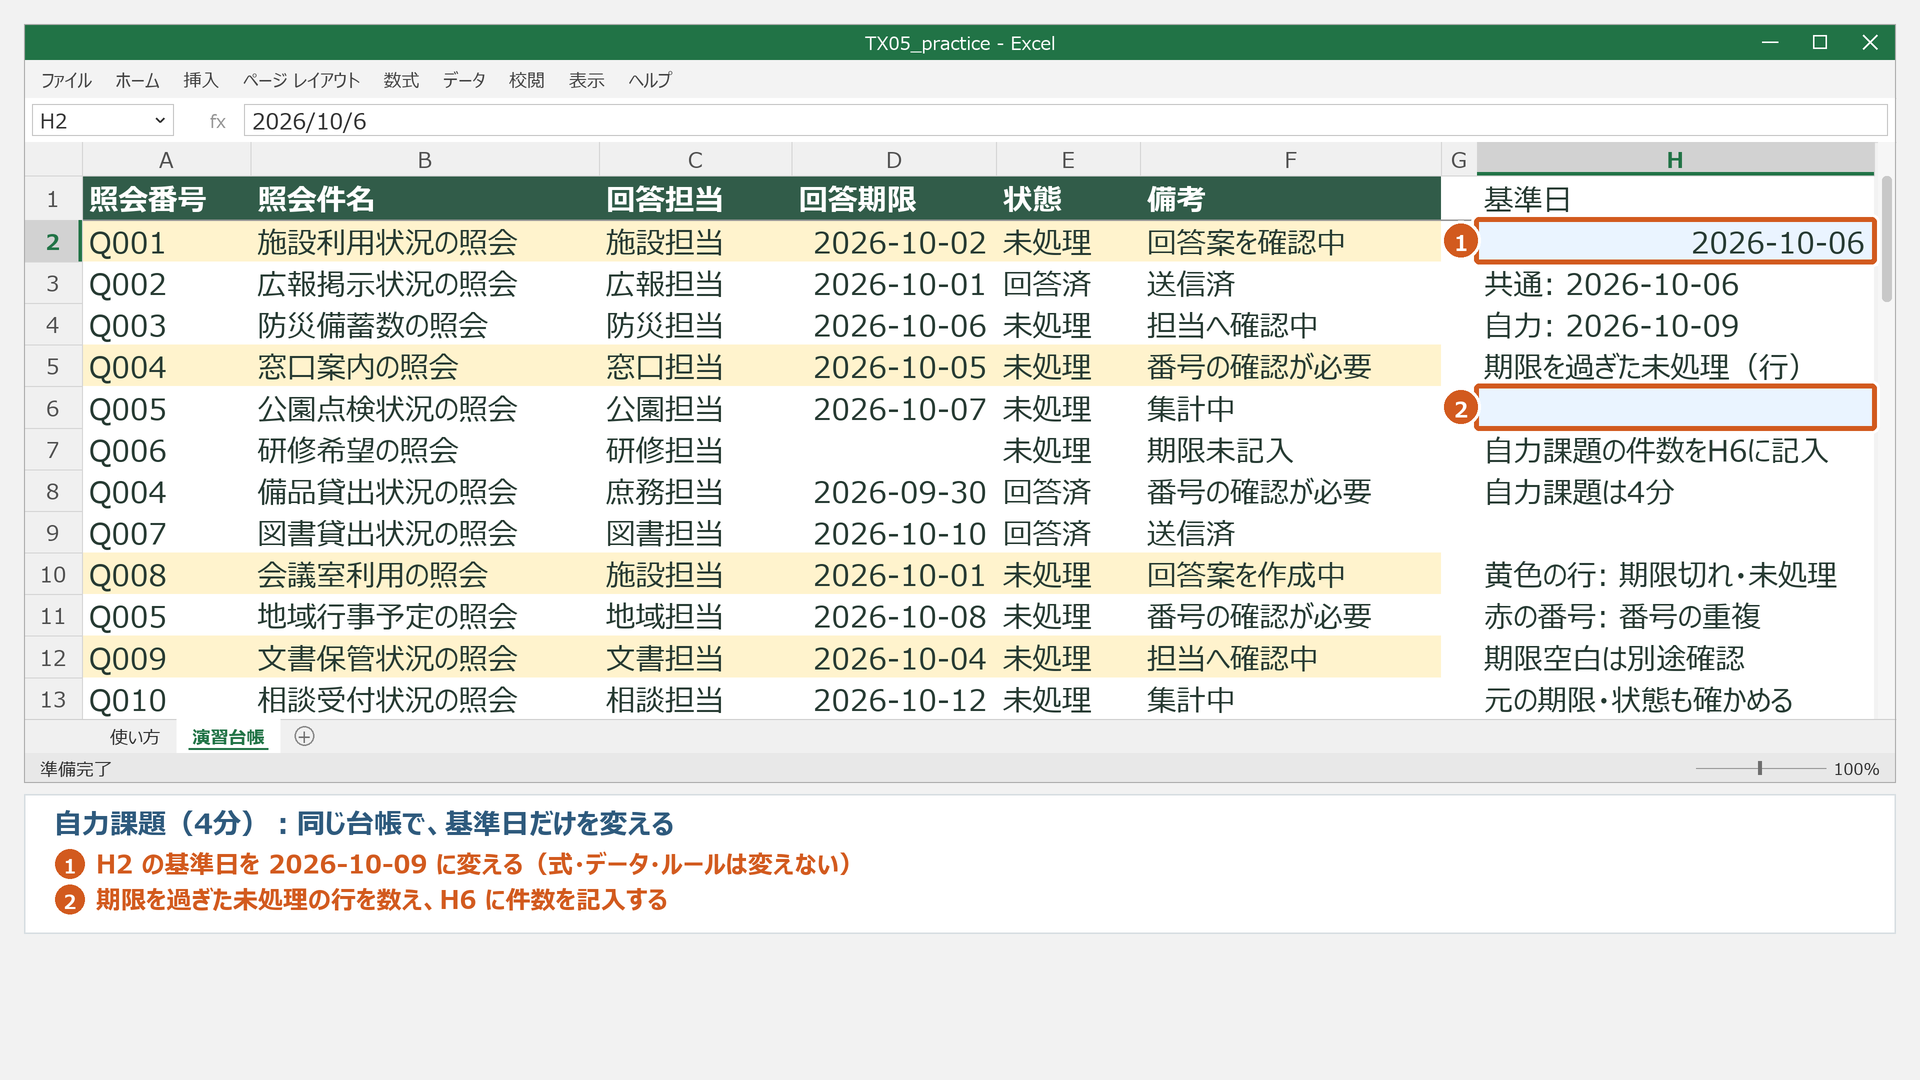Open the 挿入 tab

(200, 80)
